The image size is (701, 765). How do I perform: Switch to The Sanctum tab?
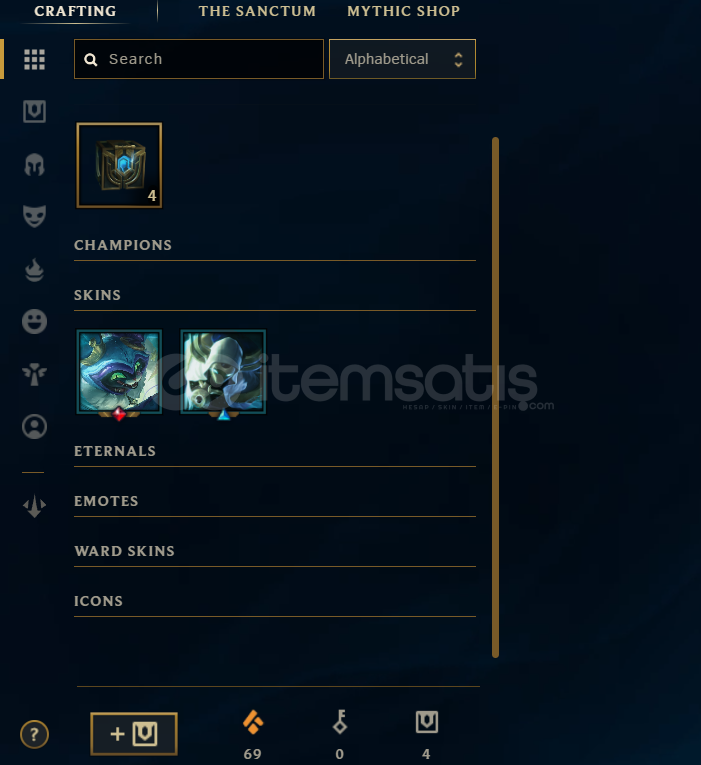tap(257, 11)
